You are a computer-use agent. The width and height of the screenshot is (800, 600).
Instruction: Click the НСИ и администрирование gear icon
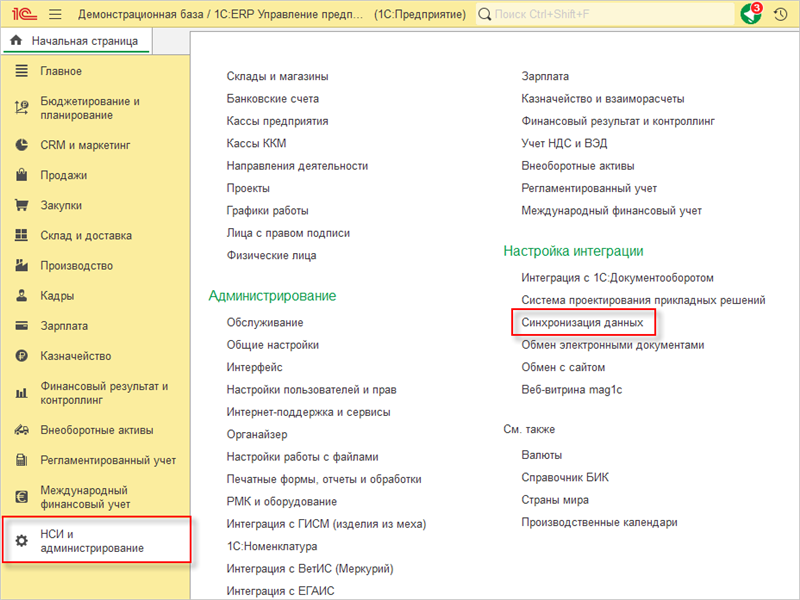click(x=21, y=541)
